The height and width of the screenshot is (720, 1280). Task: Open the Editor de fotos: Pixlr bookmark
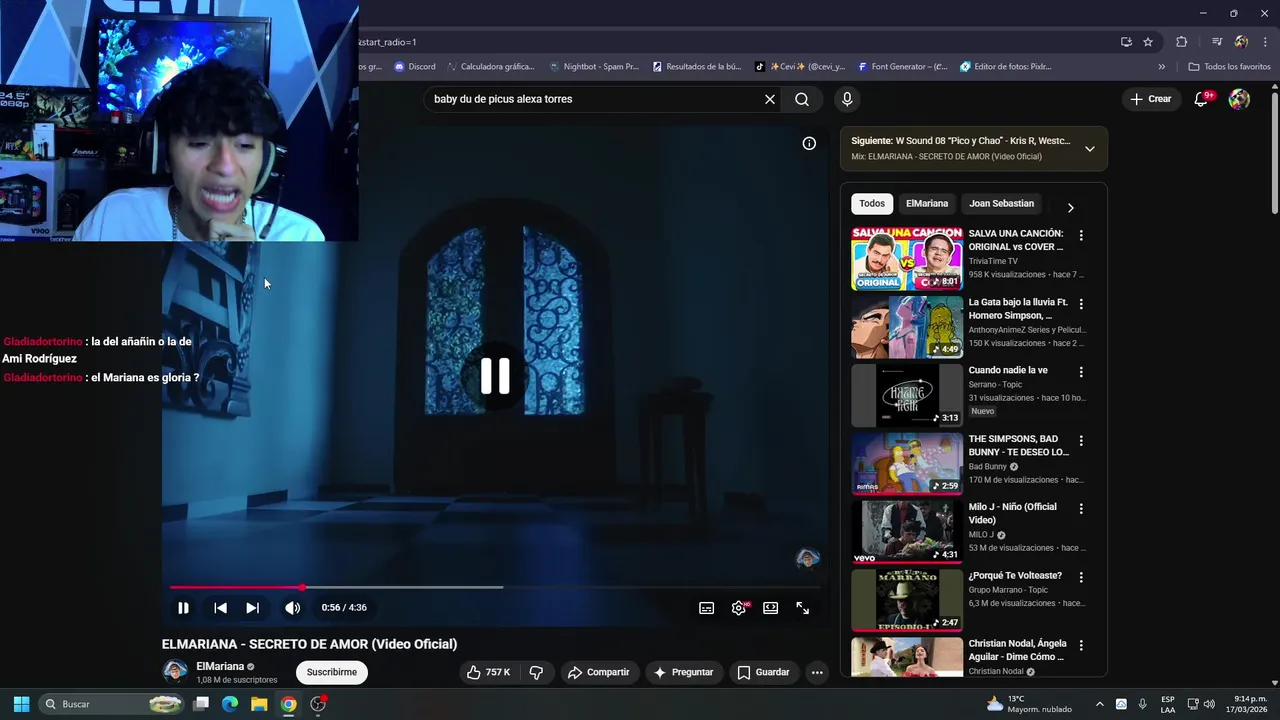point(1005,67)
